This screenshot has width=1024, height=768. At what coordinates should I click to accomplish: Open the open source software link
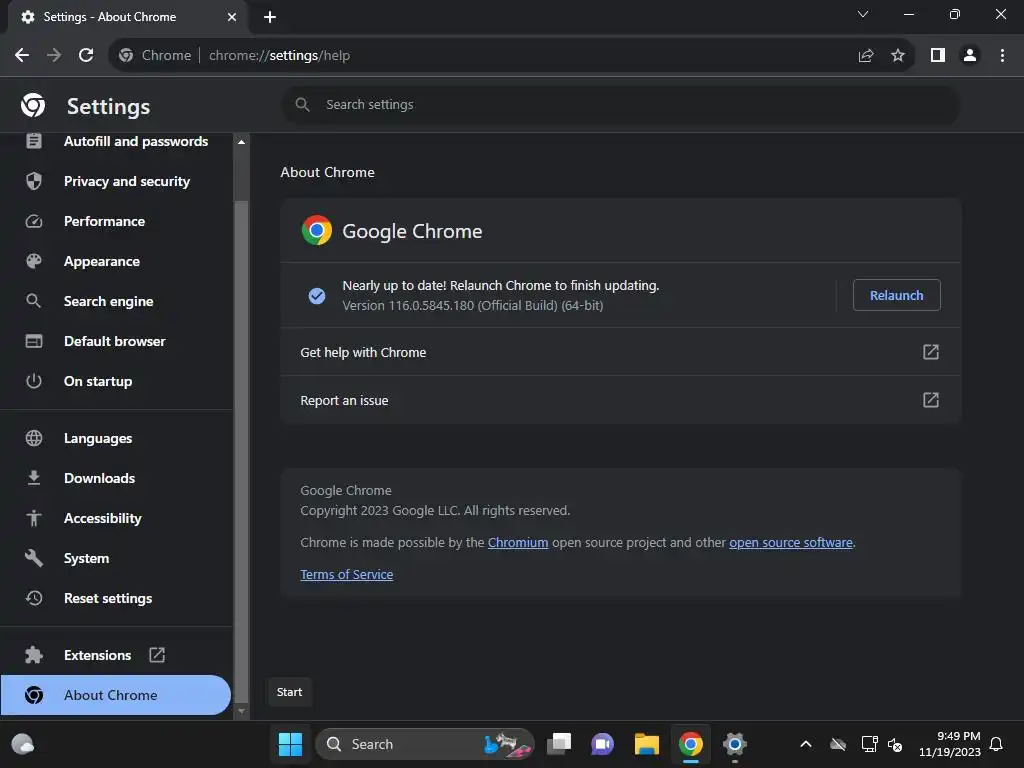click(x=791, y=543)
